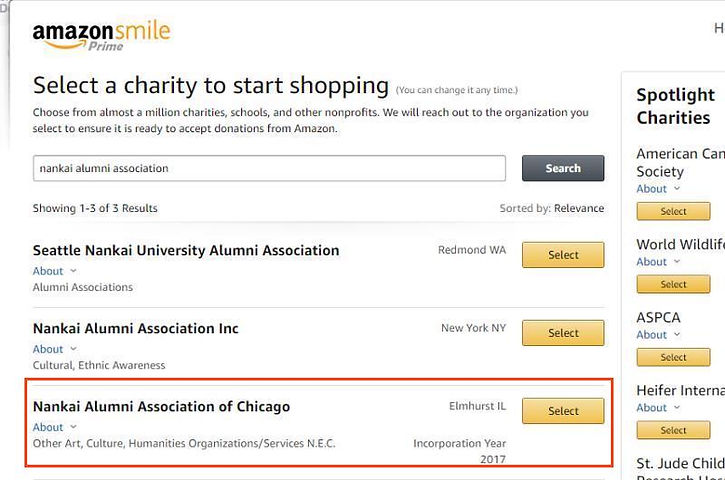Click the dark Search button
The image size is (725, 480).
click(x=563, y=168)
